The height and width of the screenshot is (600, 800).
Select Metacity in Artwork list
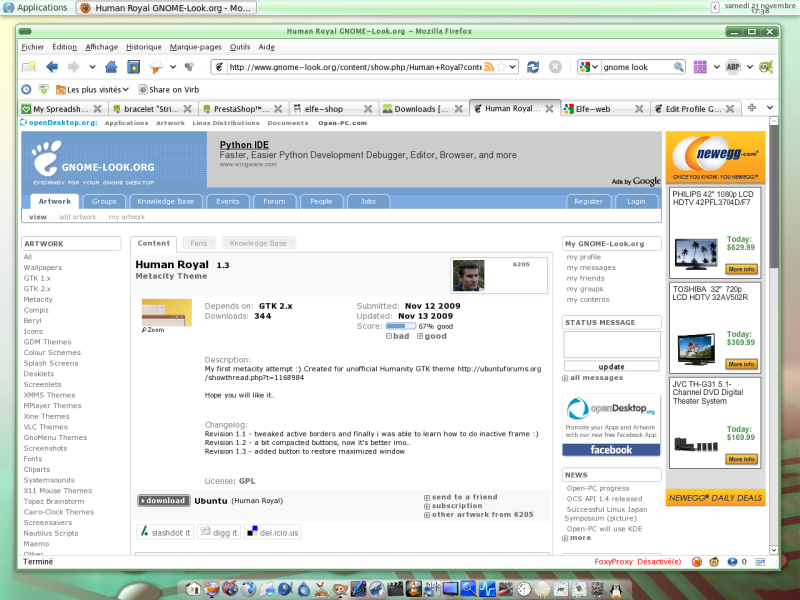[x=38, y=299]
